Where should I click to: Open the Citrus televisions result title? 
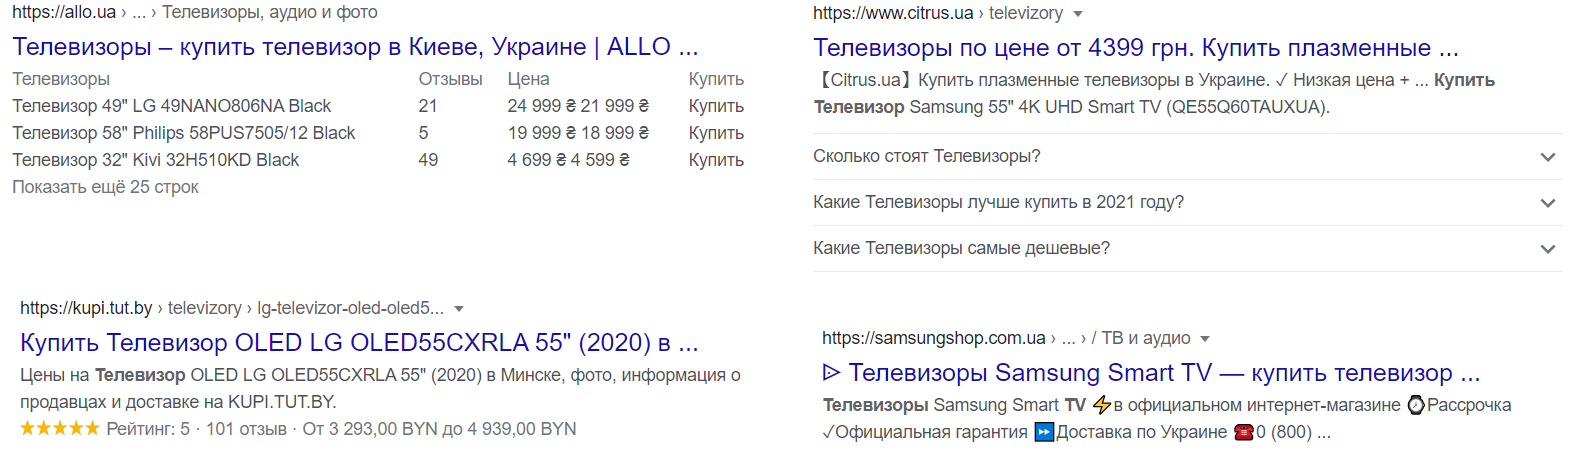coord(1135,48)
